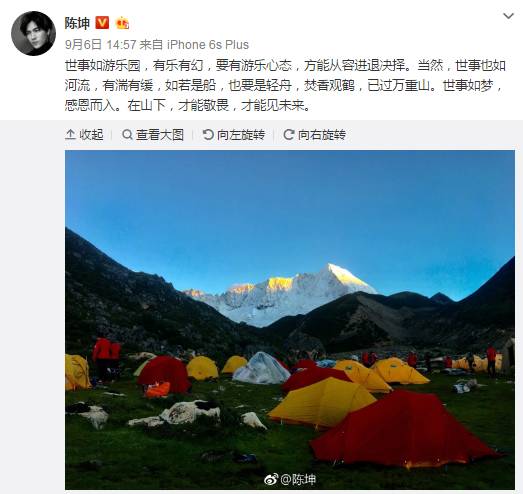The height and width of the screenshot is (494, 523).
Task: Click the magnifier icon beside 查看大图
Action: pyautogui.click(x=127, y=135)
